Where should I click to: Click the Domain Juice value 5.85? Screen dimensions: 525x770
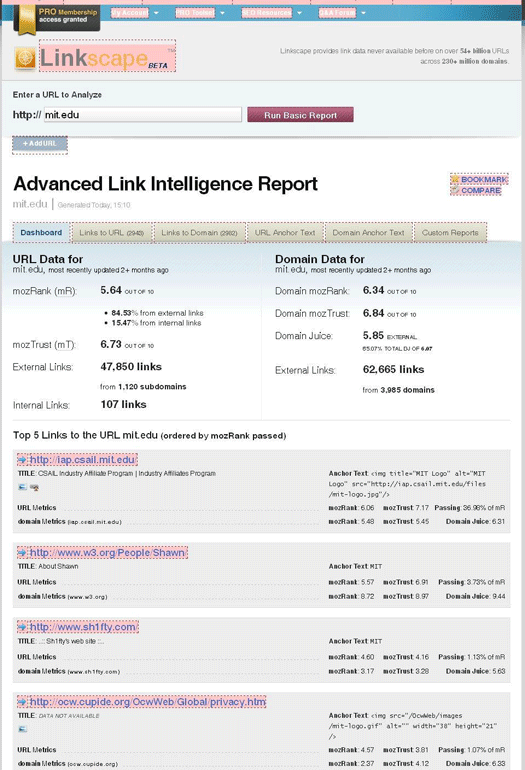click(373, 335)
